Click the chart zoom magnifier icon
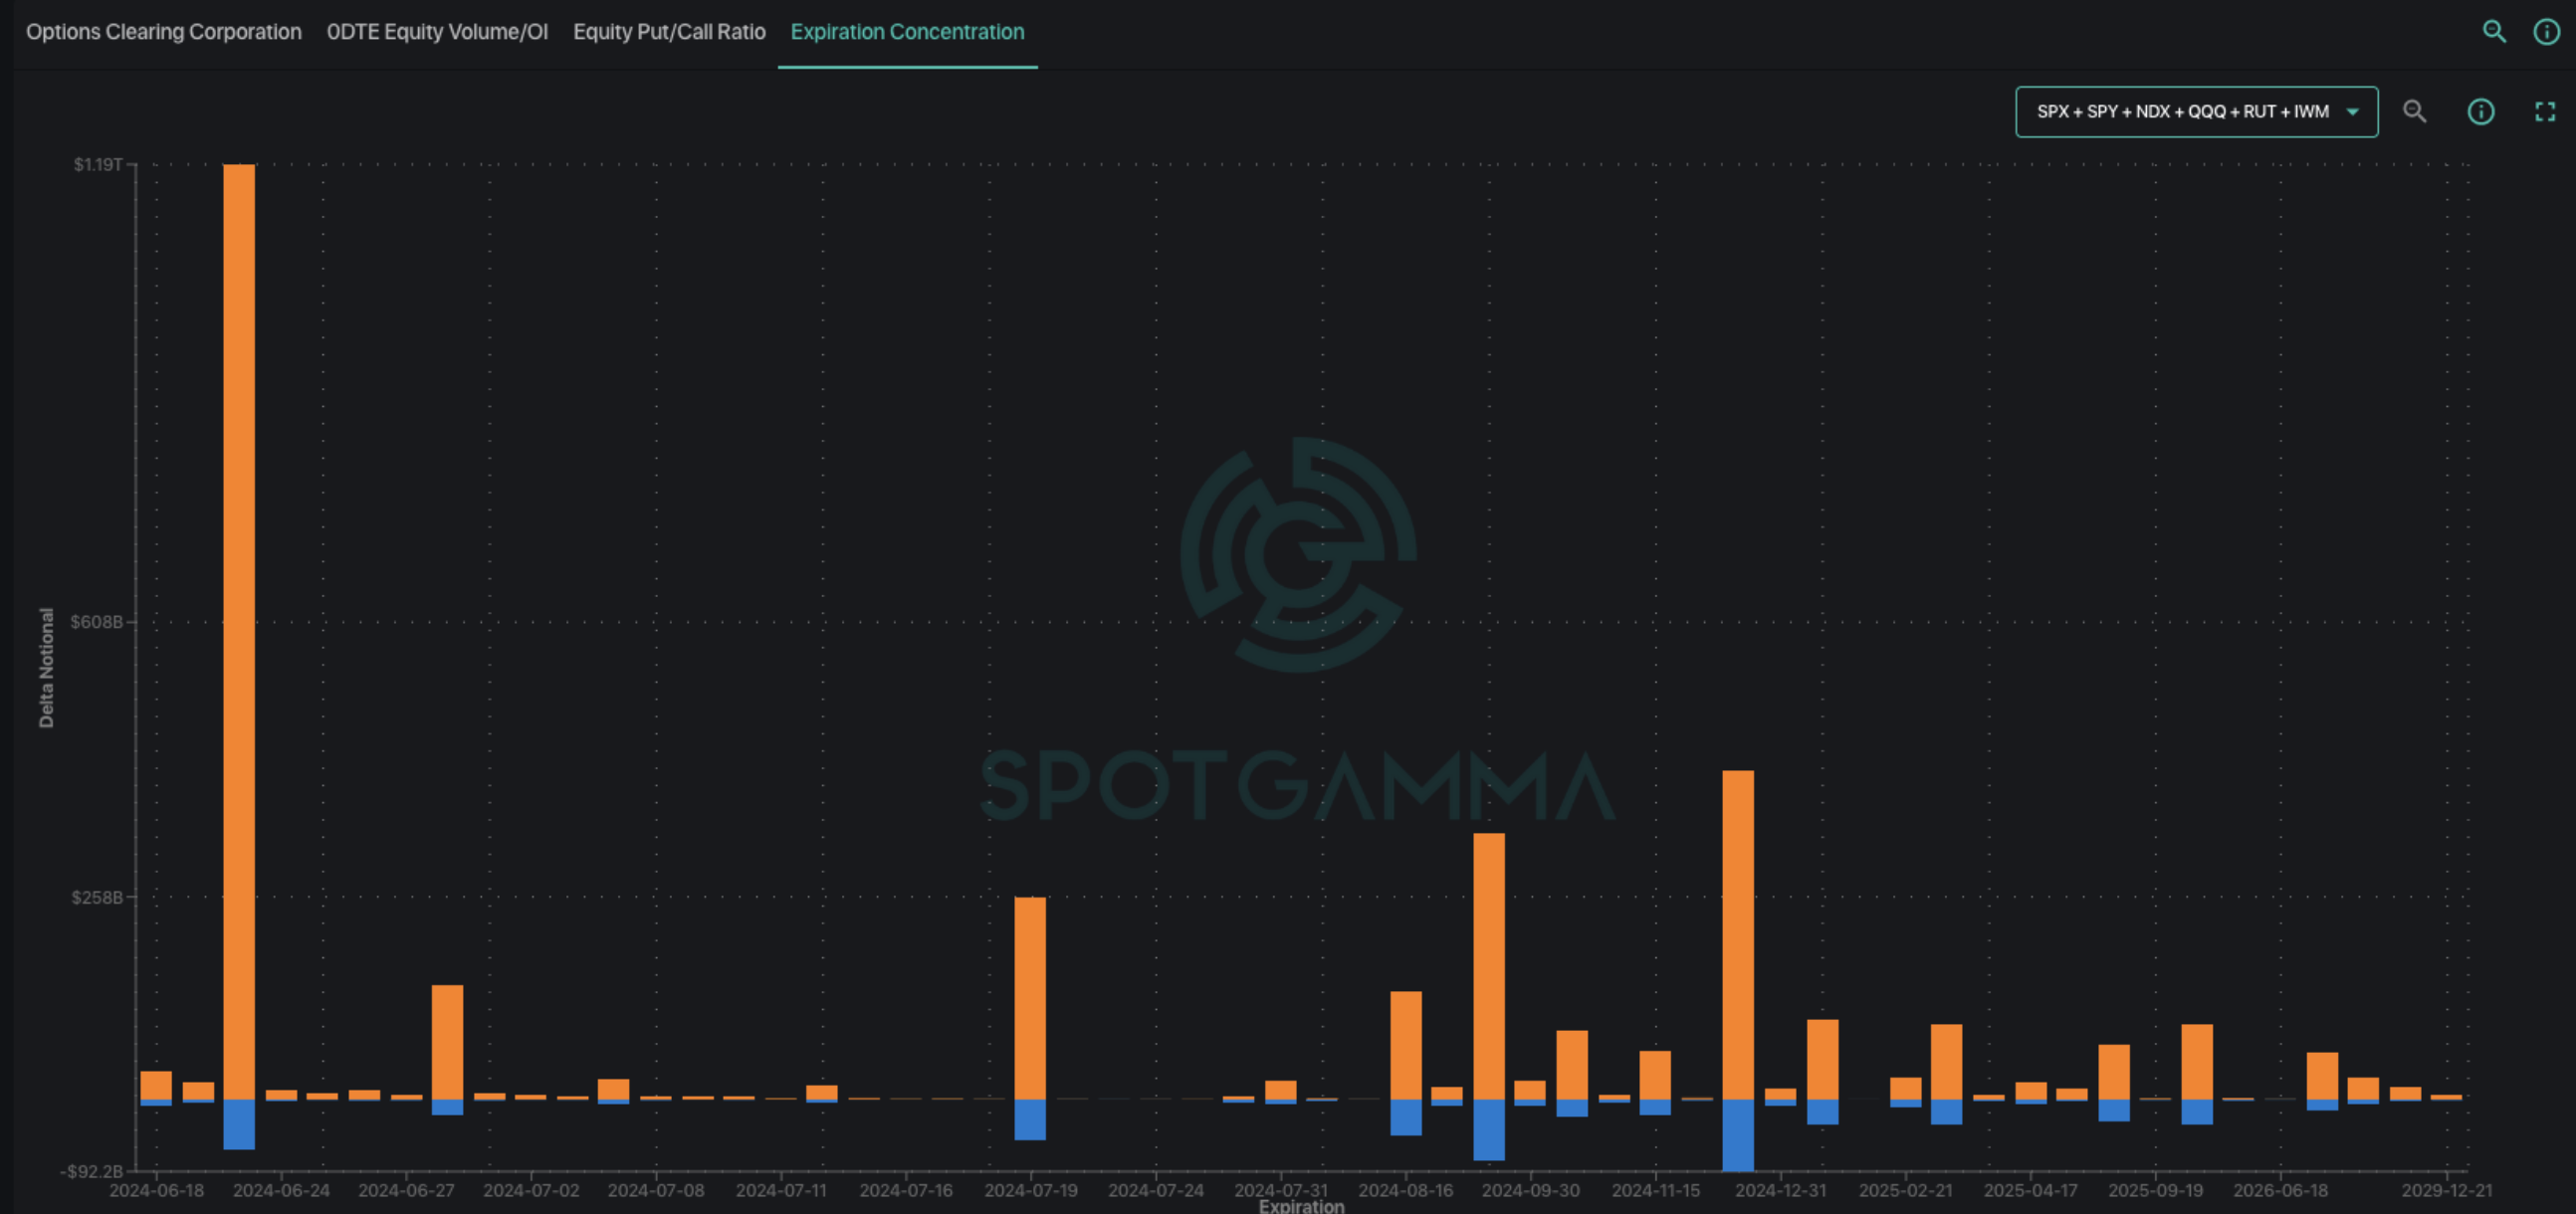2576x1214 pixels. [2414, 111]
